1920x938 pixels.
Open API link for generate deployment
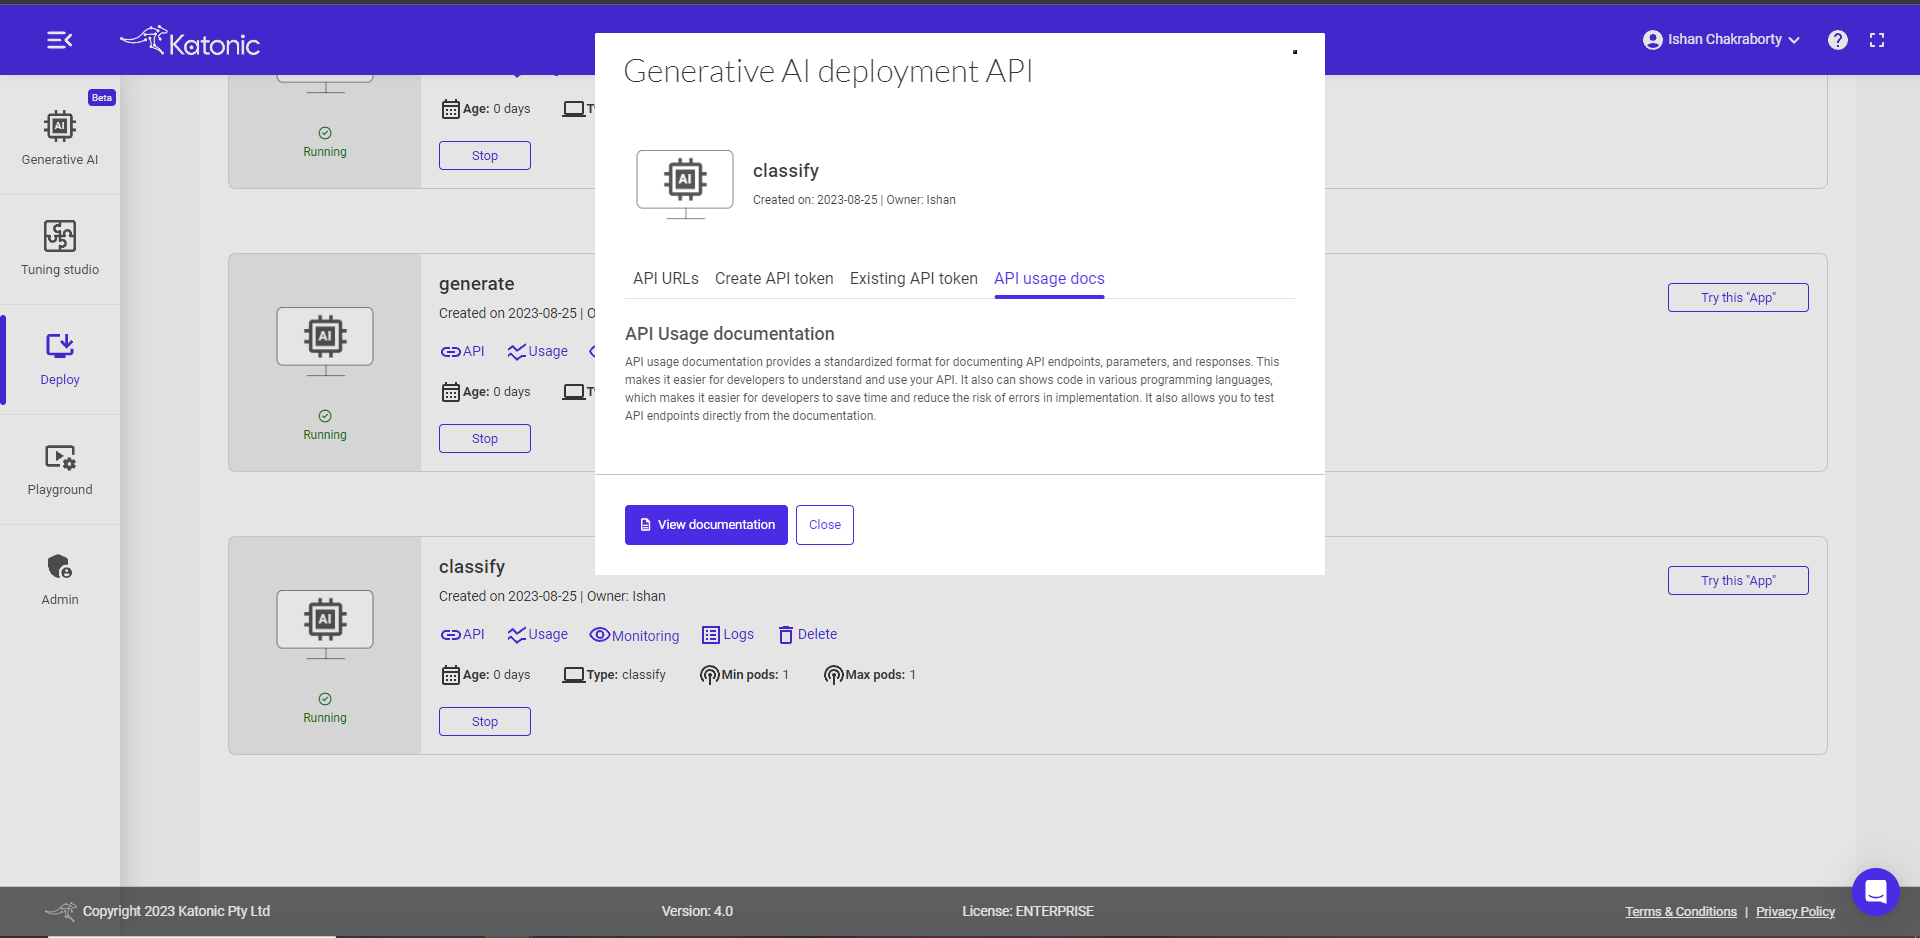click(x=462, y=351)
